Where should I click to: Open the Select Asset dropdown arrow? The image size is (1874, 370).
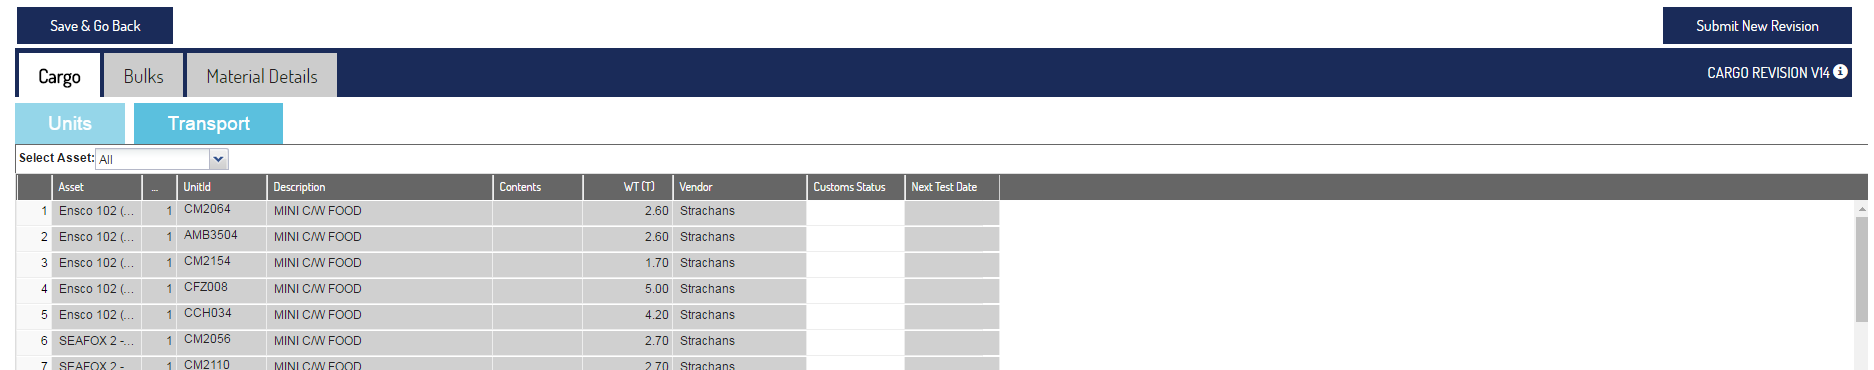point(218,159)
